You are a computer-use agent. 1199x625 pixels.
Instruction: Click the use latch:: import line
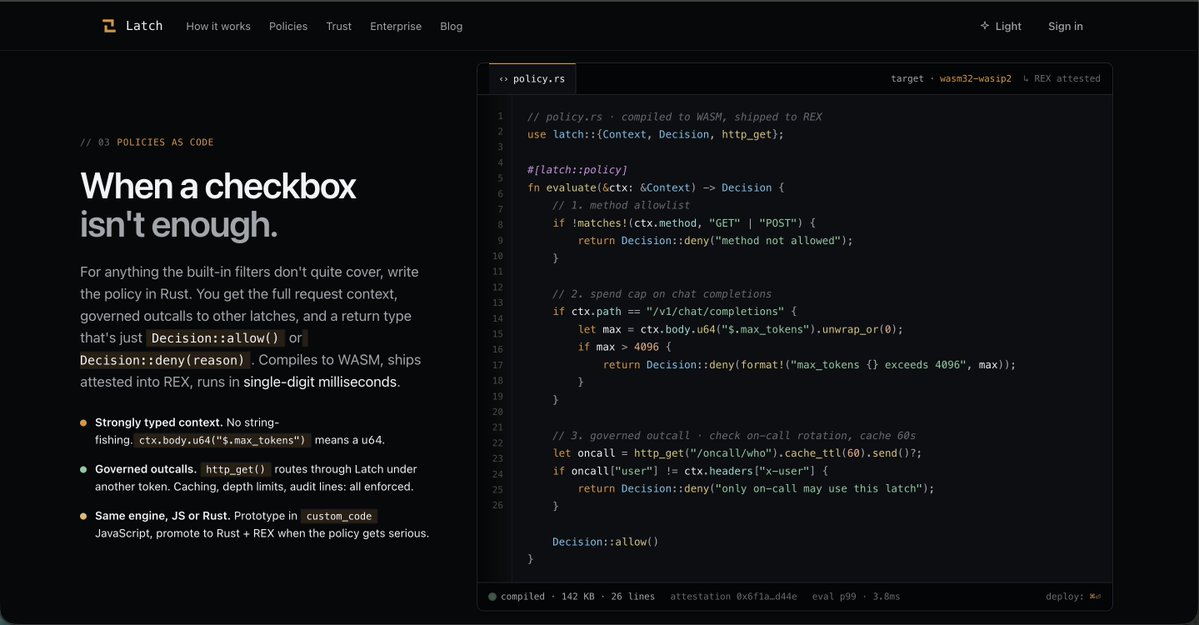click(x=655, y=135)
